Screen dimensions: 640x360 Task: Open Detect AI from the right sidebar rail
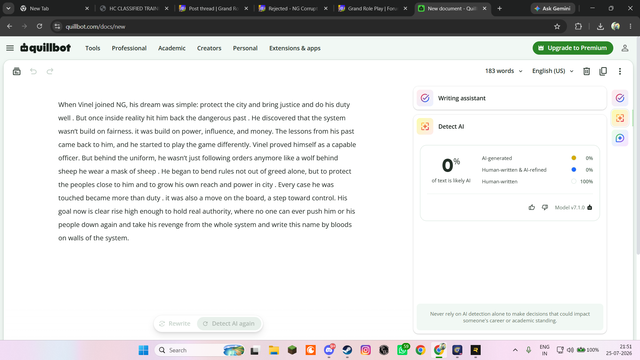620,118
